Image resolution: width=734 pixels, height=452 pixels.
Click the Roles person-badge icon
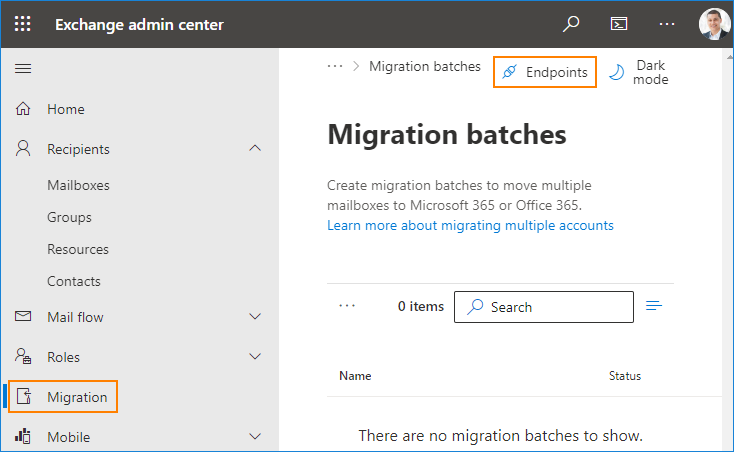point(23,356)
